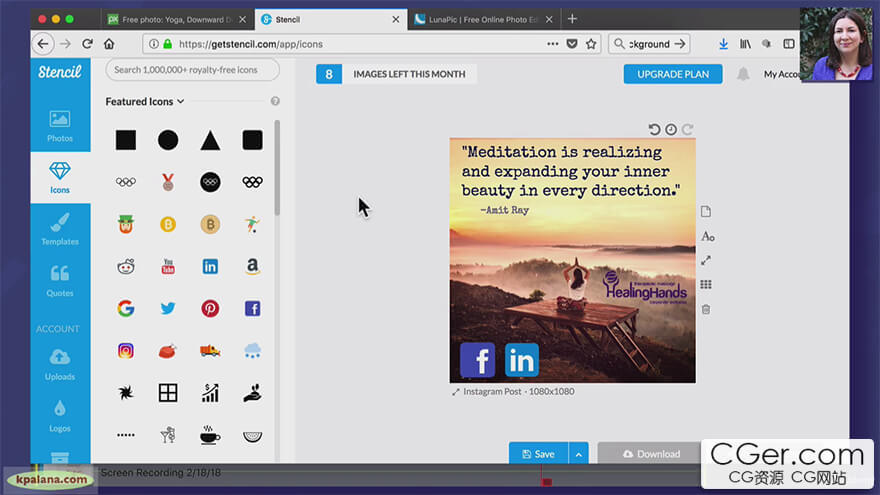Open the canvas history clock icon

[671, 130]
